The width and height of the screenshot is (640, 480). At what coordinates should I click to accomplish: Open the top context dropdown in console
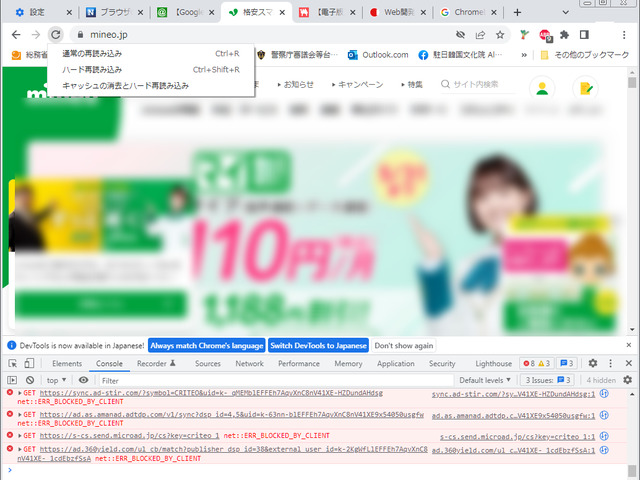point(56,380)
